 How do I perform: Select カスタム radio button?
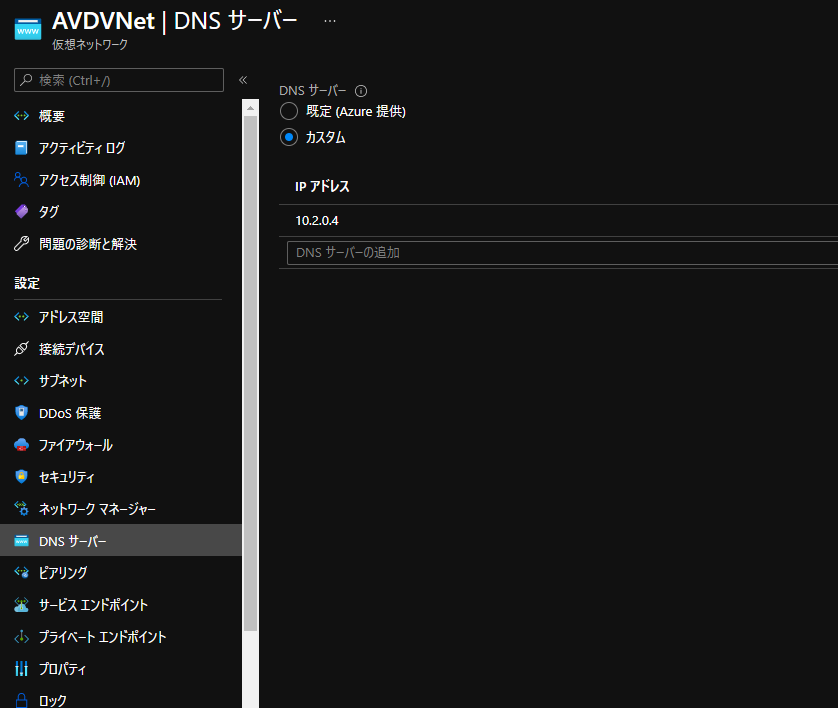click(x=289, y=137)
